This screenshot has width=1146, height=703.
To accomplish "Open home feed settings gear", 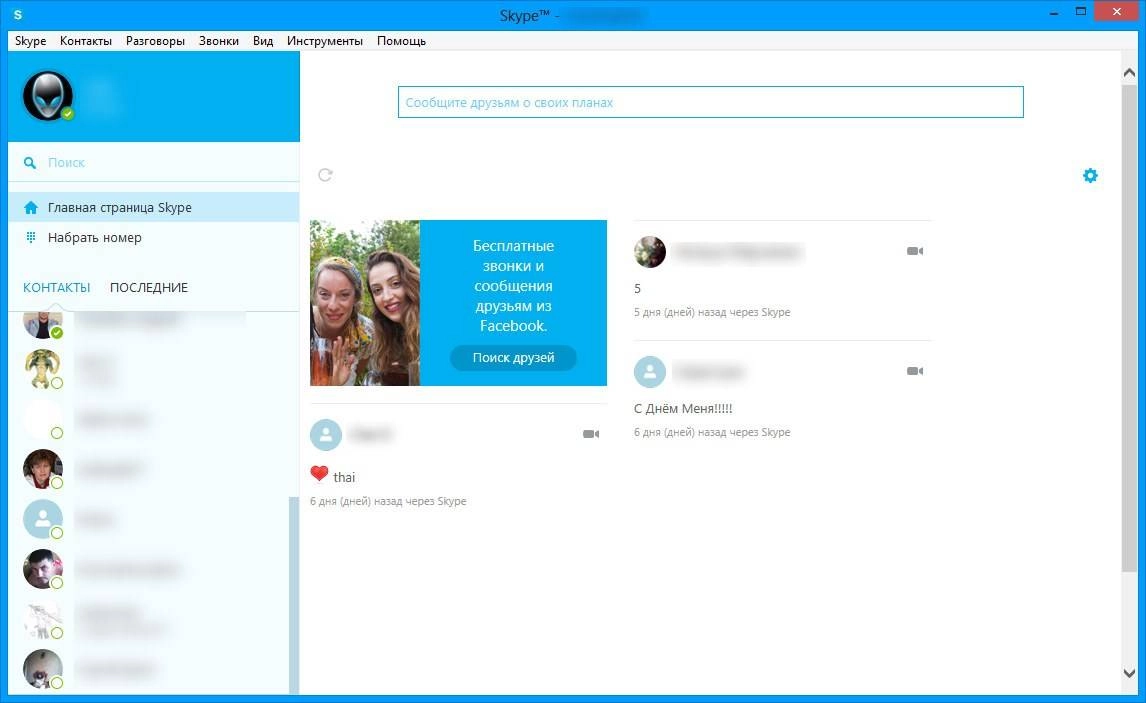I will coord(1090,175).
